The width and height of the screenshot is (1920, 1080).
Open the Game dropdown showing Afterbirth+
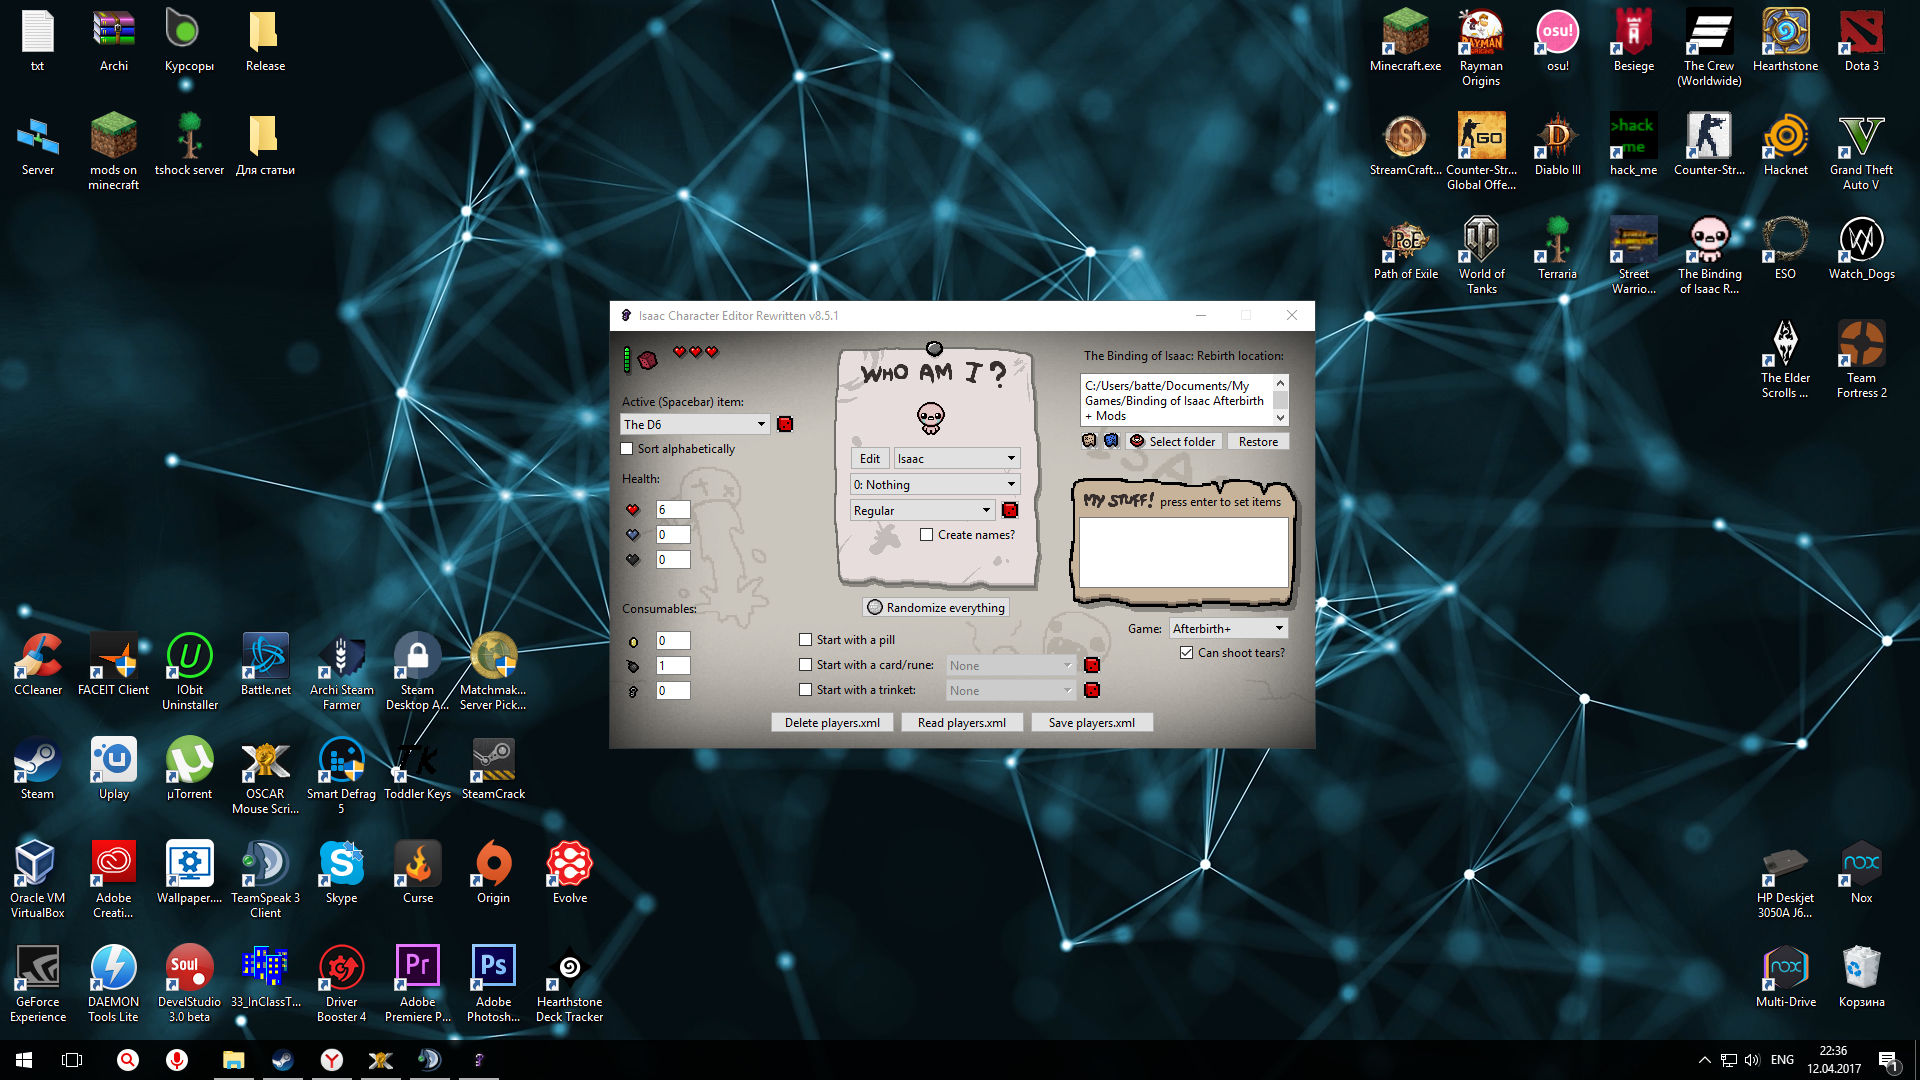pyautogui.click(x=1228, y=628)
